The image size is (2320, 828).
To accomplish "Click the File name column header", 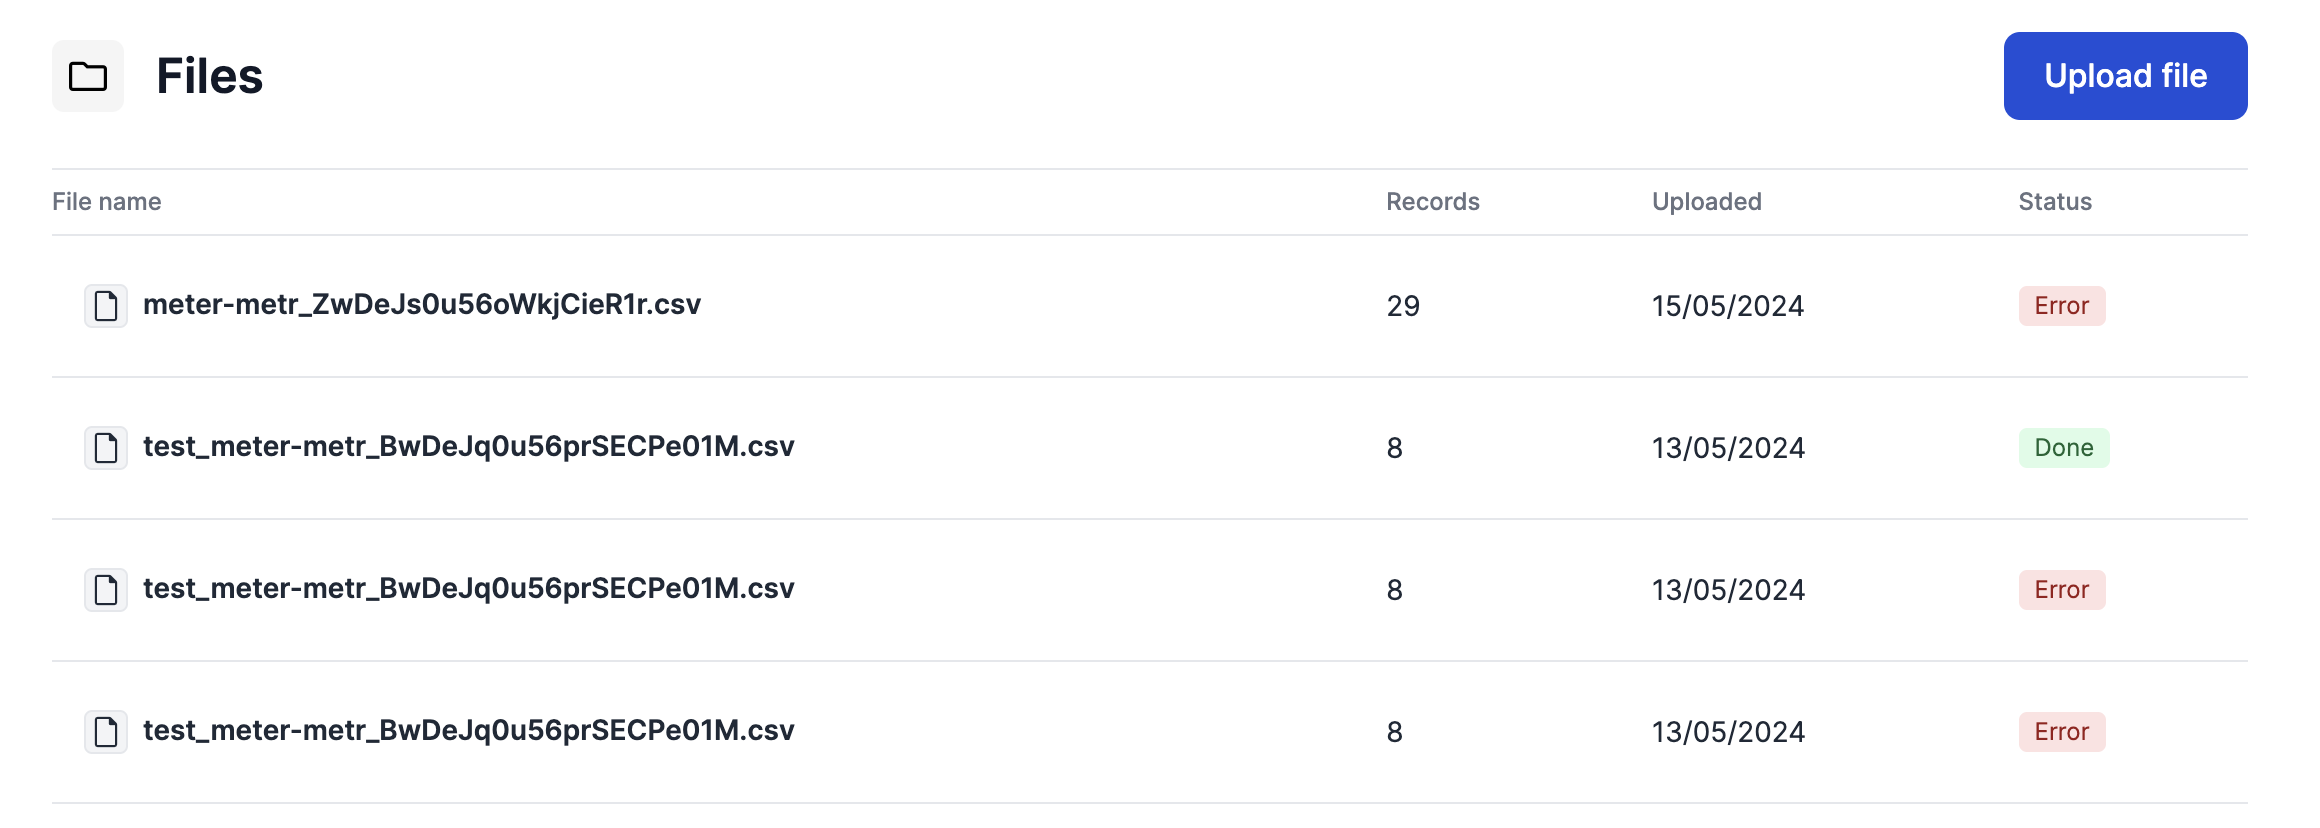I will [x=107, y=202].
